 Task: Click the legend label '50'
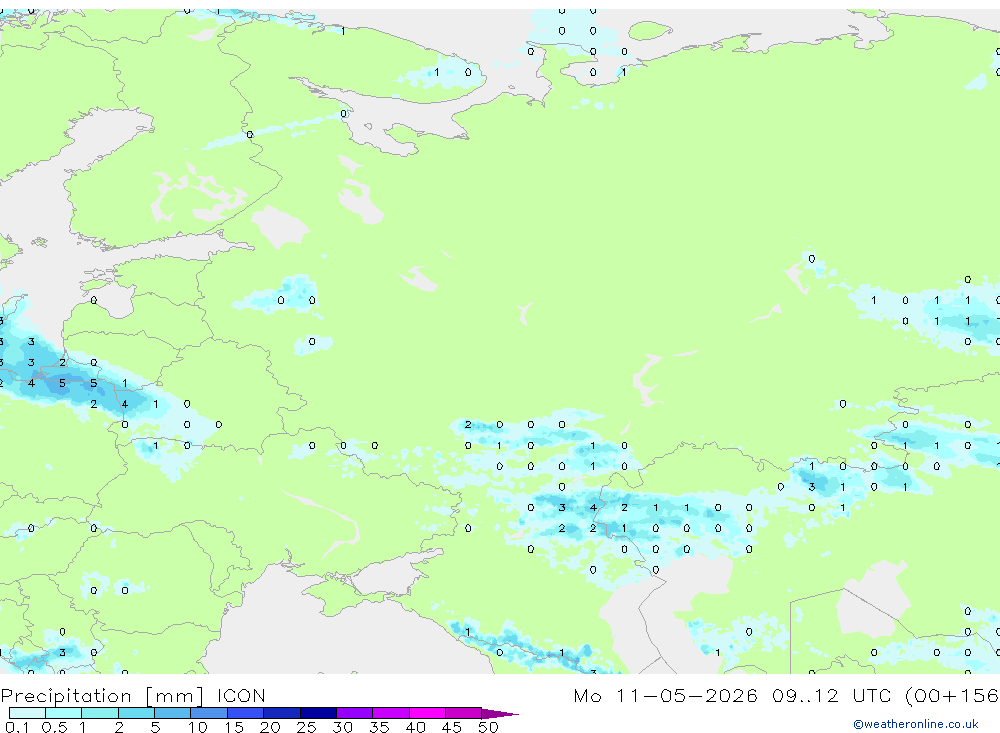click(x=488, y=727)
